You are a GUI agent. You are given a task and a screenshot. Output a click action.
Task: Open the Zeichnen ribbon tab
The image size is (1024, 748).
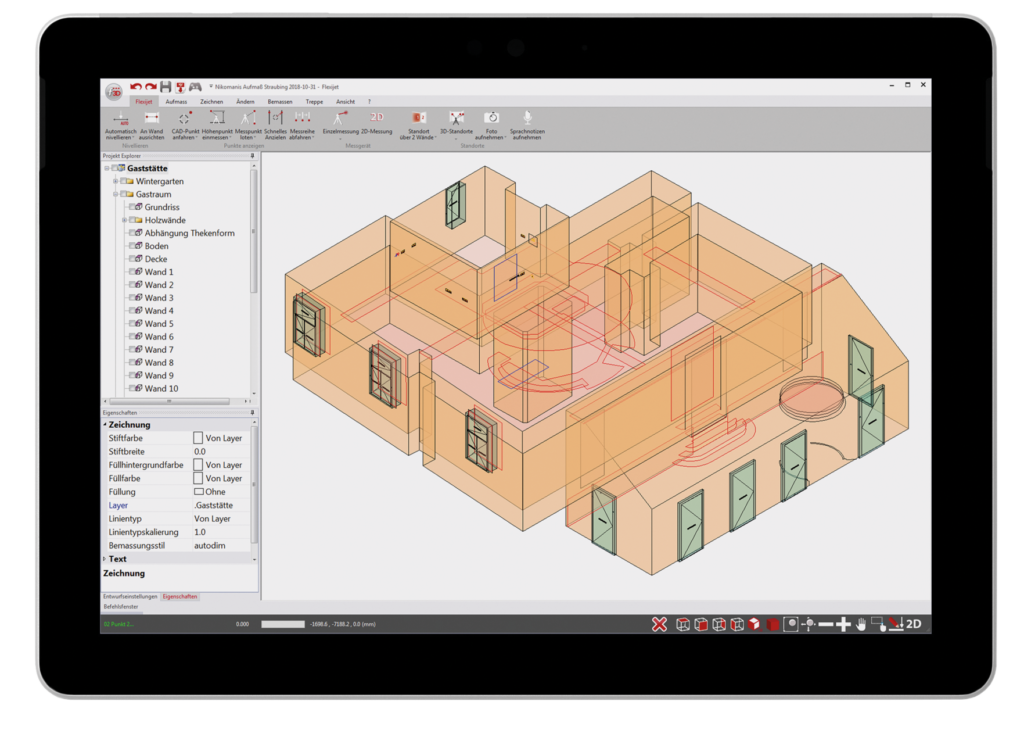coord(212,102)
